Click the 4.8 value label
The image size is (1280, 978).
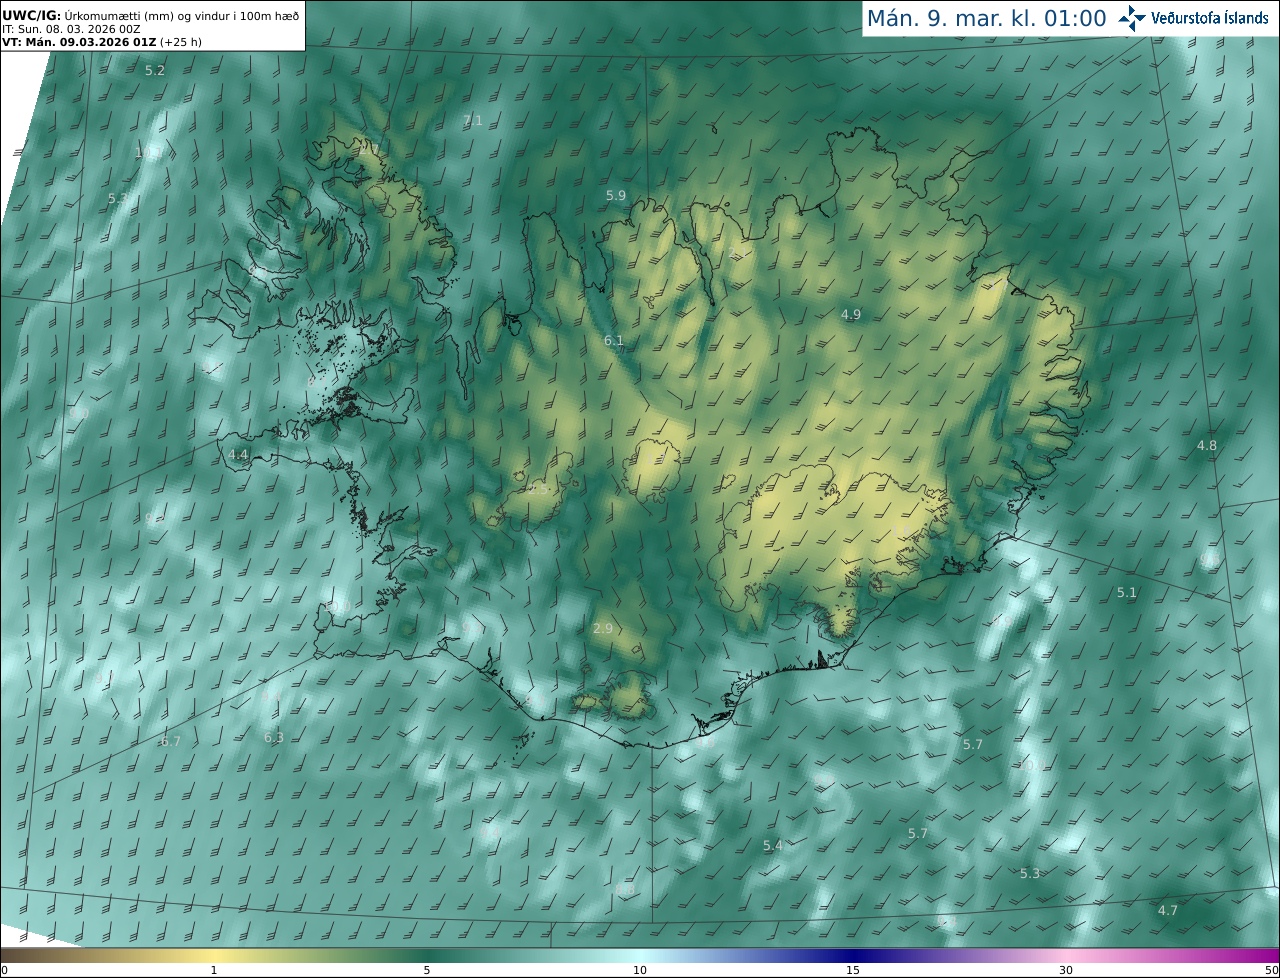(1207, 446)
